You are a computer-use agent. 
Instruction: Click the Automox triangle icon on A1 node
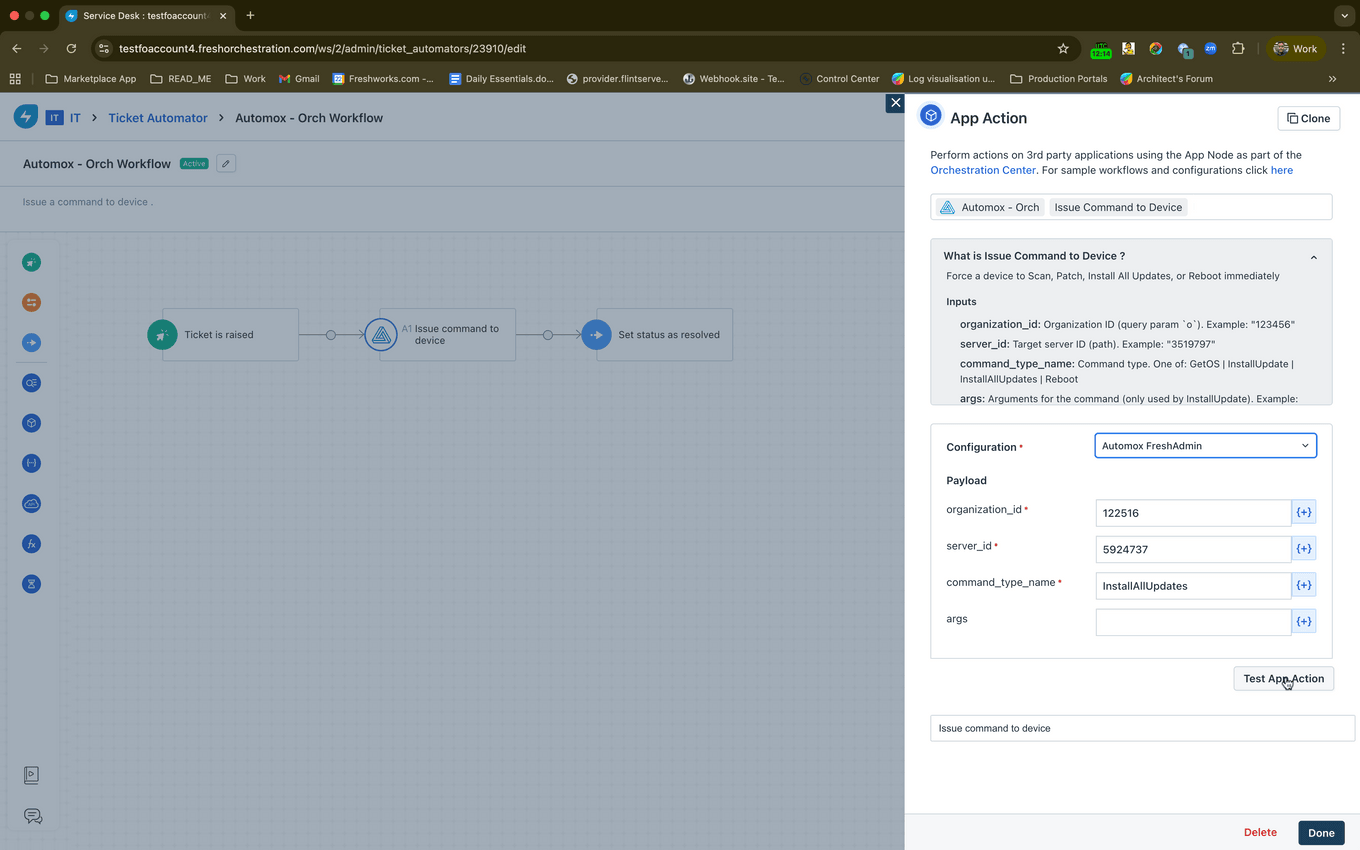pos(381,334)
